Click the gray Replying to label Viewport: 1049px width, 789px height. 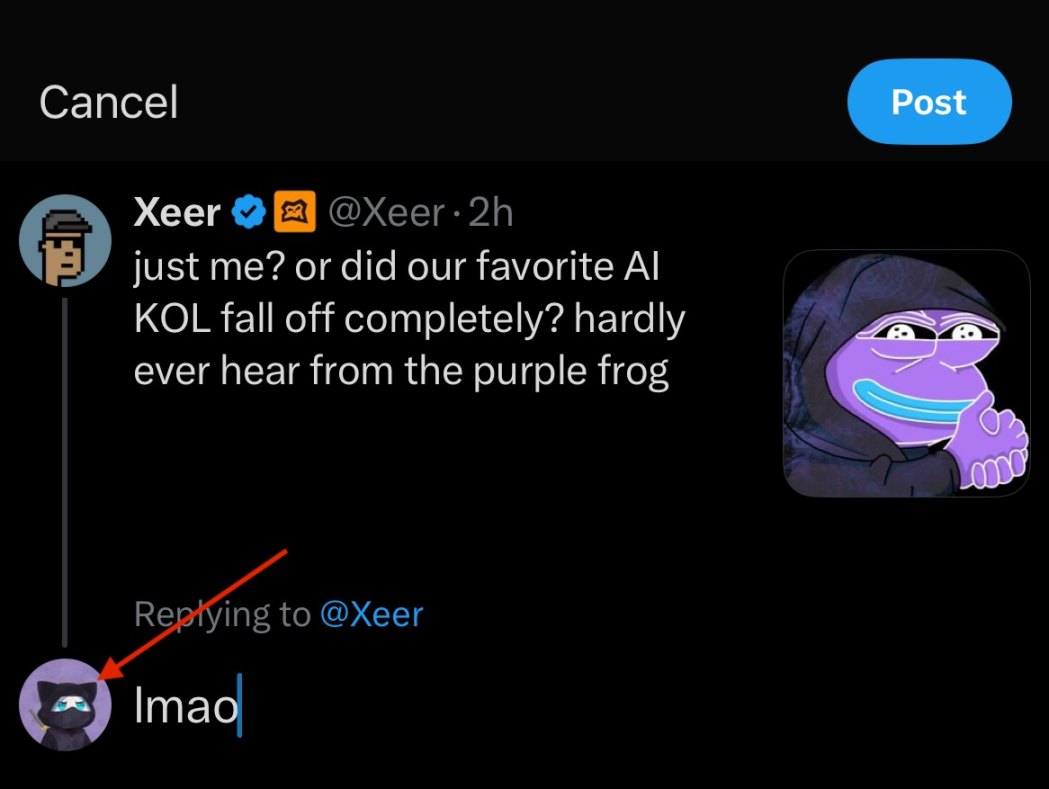click(222, 613)
